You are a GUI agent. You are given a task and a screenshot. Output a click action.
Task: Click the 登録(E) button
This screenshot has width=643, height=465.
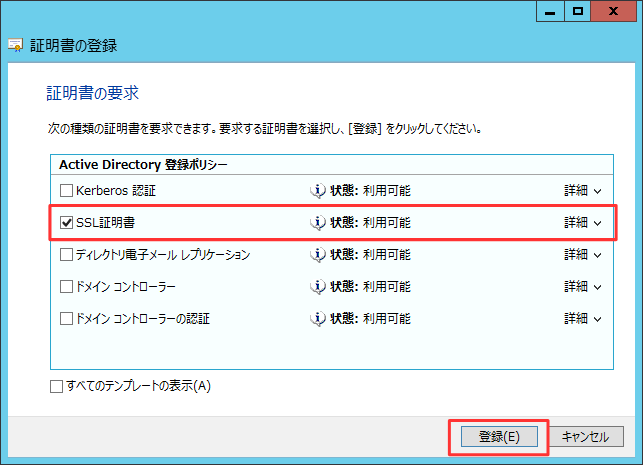pos(499,437)
